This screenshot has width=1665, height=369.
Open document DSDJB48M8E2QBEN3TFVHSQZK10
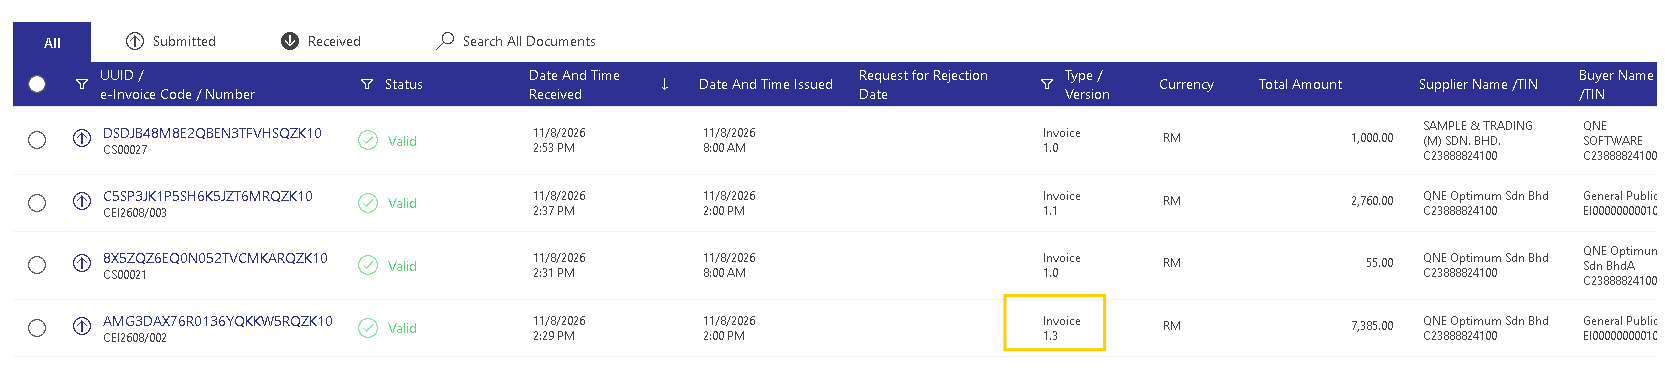[212, 133]
